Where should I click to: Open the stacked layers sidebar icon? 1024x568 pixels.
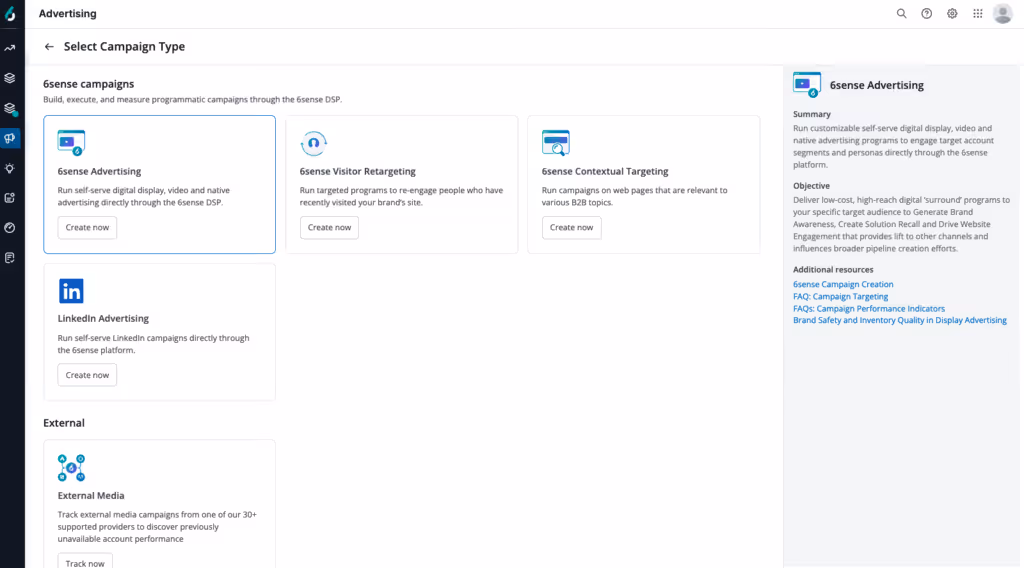click(10, 78)
